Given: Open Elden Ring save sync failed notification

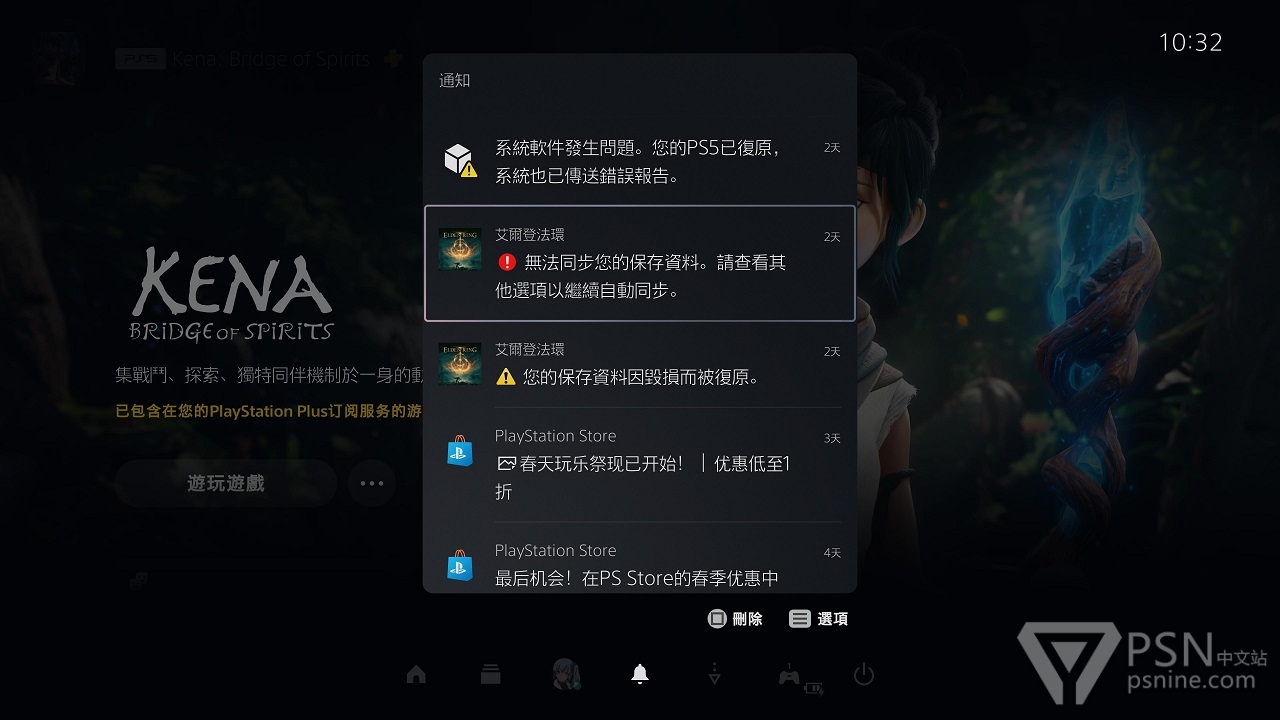Looking at the screenshot, I should point(640,263).
